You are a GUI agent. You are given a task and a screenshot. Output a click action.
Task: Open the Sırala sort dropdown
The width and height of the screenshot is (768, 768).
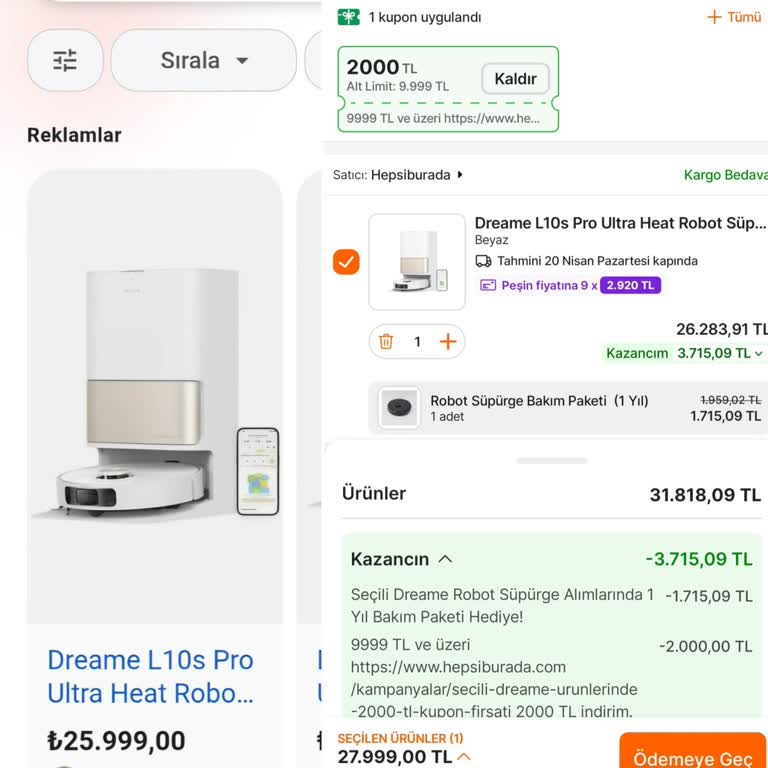(x=203, y=61)
